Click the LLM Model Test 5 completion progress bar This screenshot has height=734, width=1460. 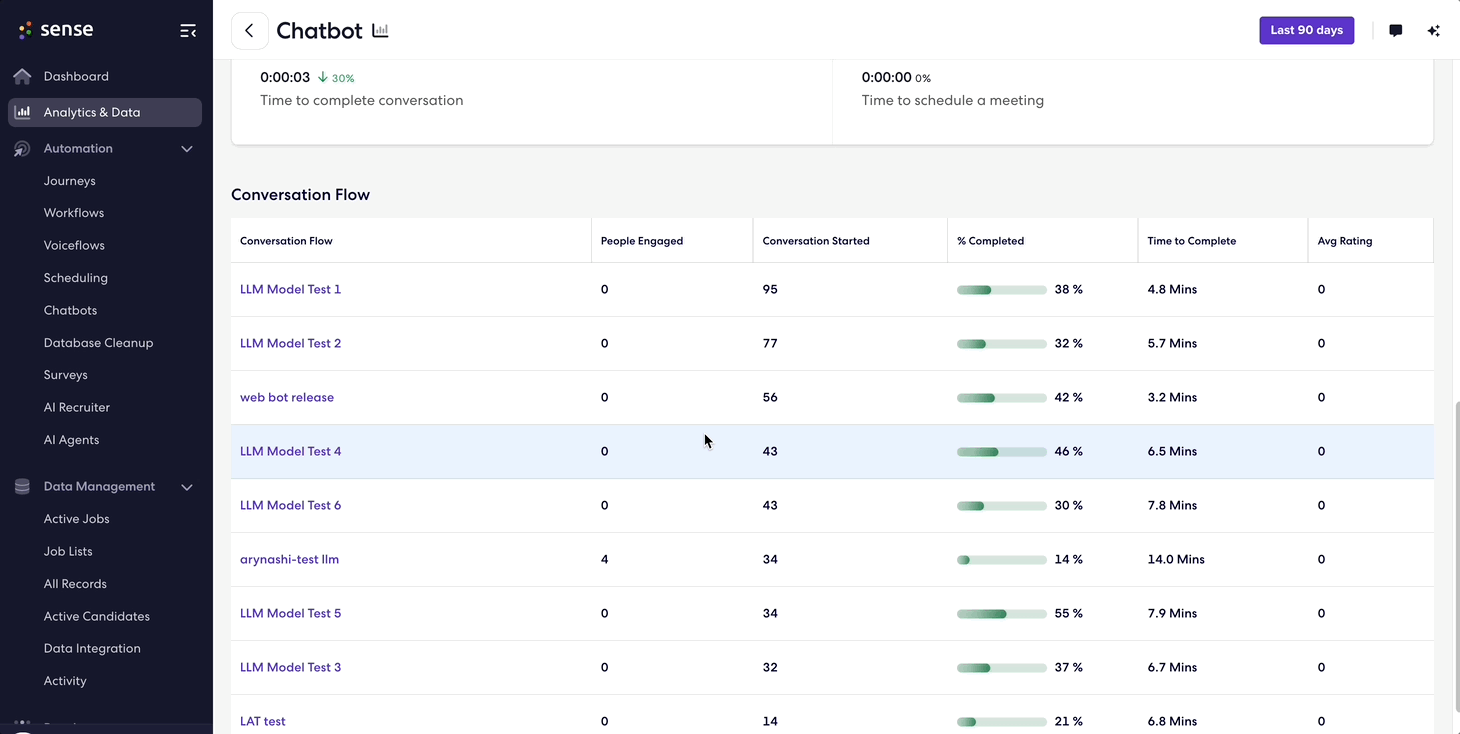click(x=1001, y=613)
